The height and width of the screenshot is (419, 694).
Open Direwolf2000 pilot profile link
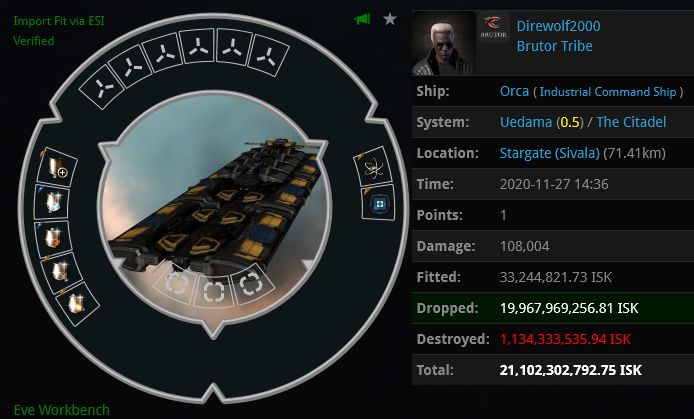click(559, 26)
